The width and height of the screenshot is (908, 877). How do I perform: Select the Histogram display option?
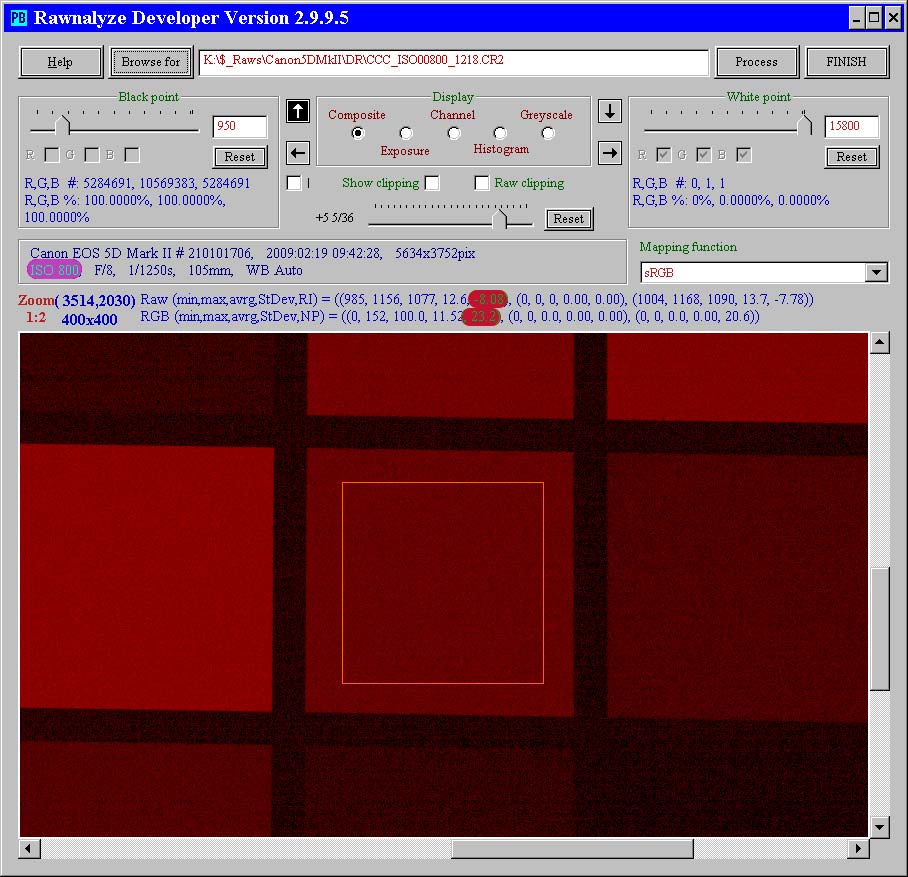(500, 133)
